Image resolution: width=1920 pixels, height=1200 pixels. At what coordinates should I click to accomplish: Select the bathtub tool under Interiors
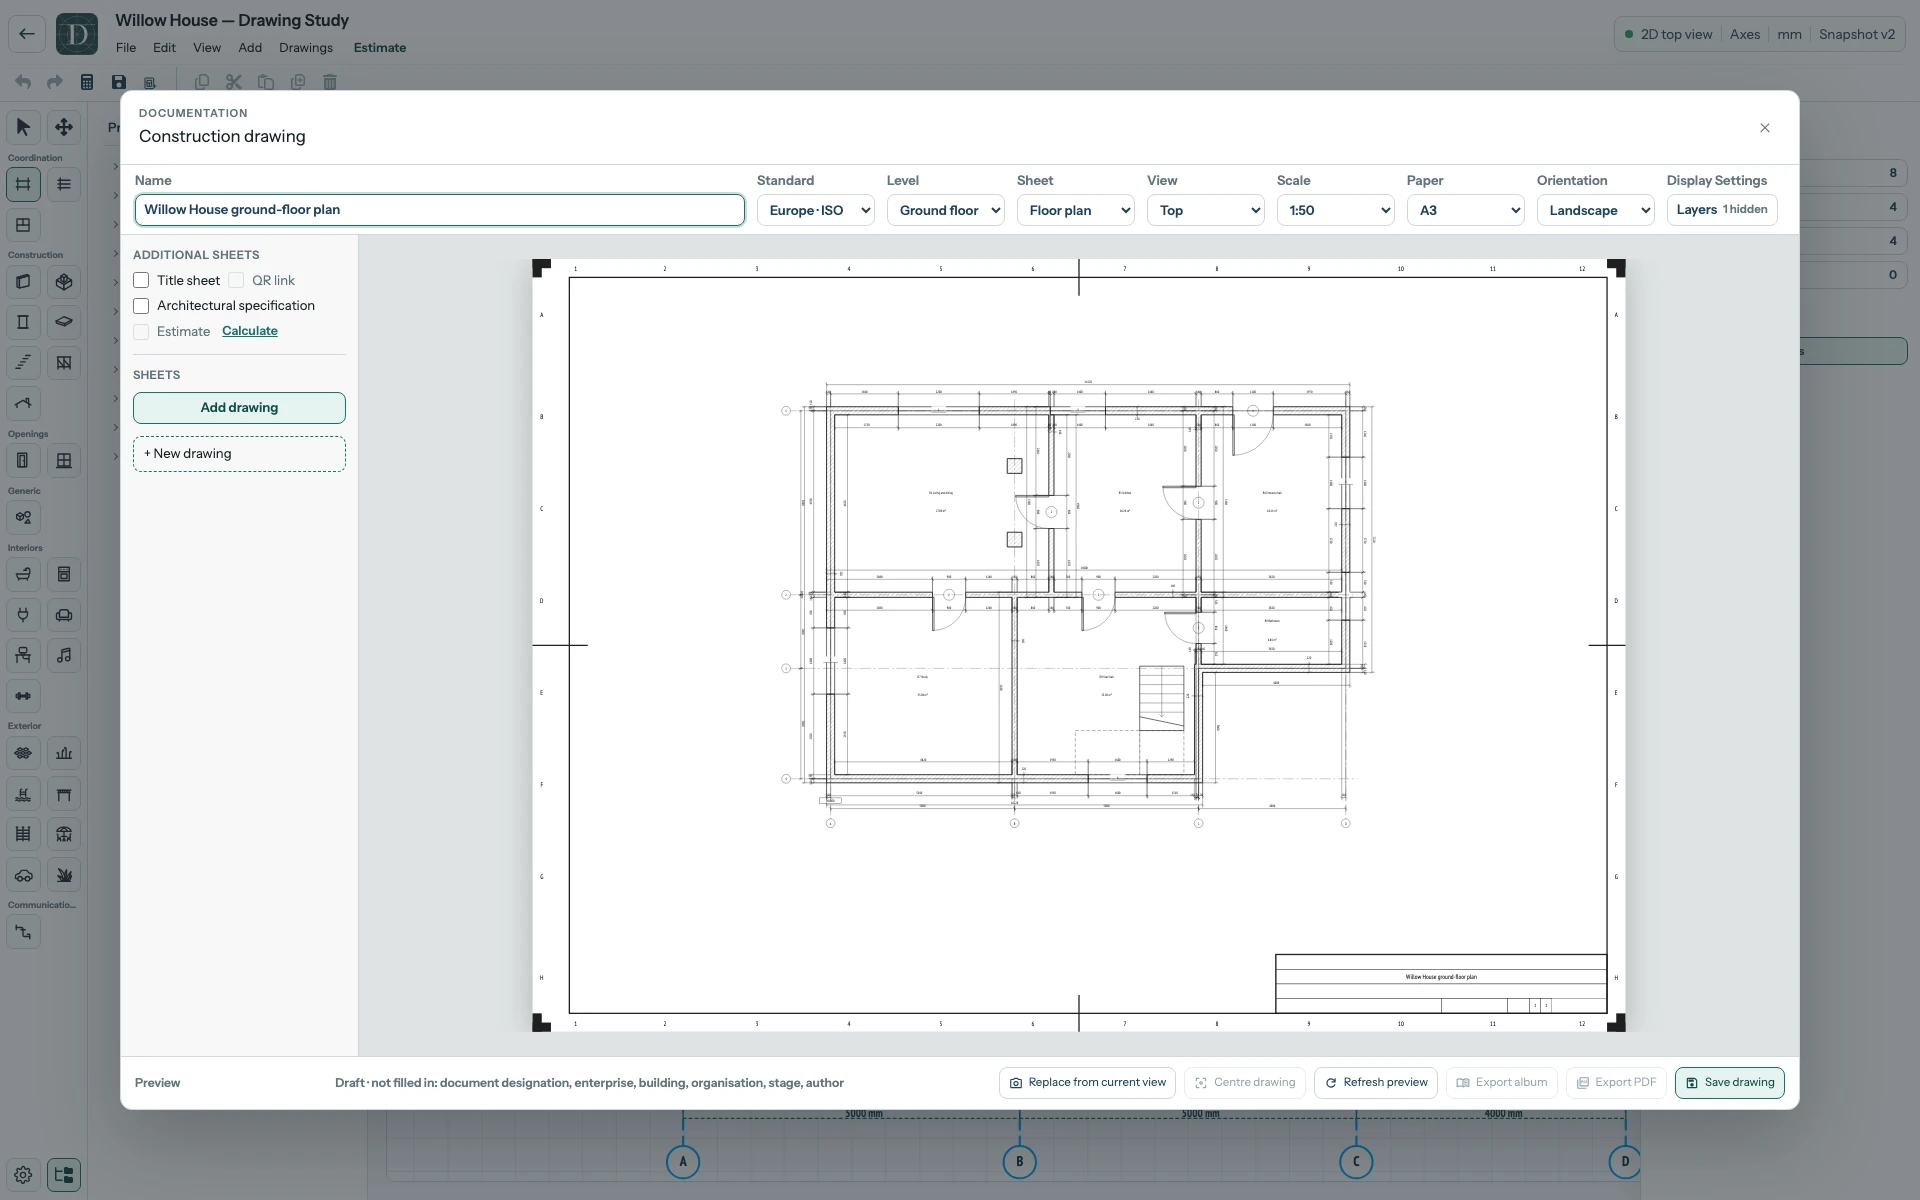(x=23, y=574)
